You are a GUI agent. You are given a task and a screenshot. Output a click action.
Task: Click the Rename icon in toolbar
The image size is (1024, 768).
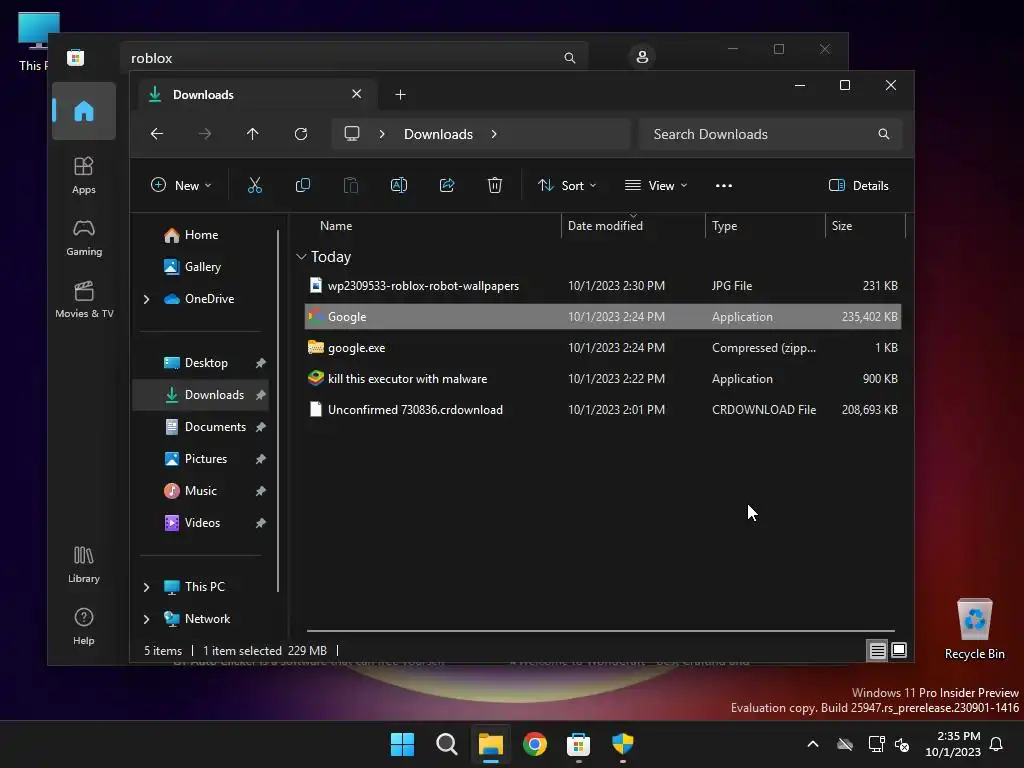(x=399, y=185)
